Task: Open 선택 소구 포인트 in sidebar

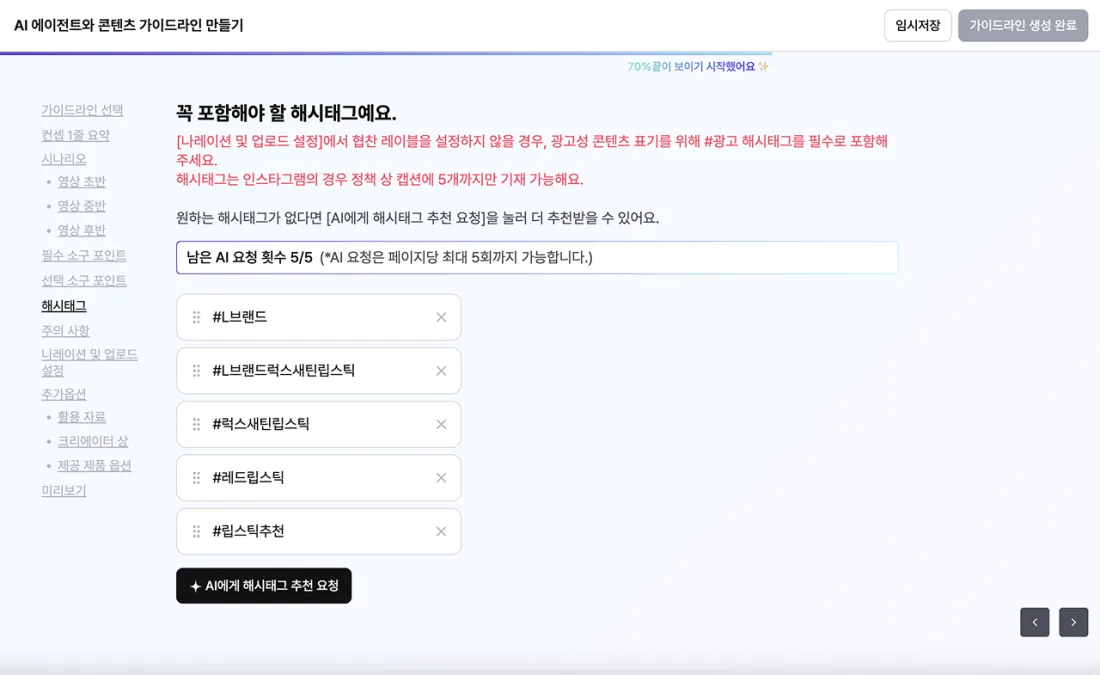Action: (x=84, y=281)
